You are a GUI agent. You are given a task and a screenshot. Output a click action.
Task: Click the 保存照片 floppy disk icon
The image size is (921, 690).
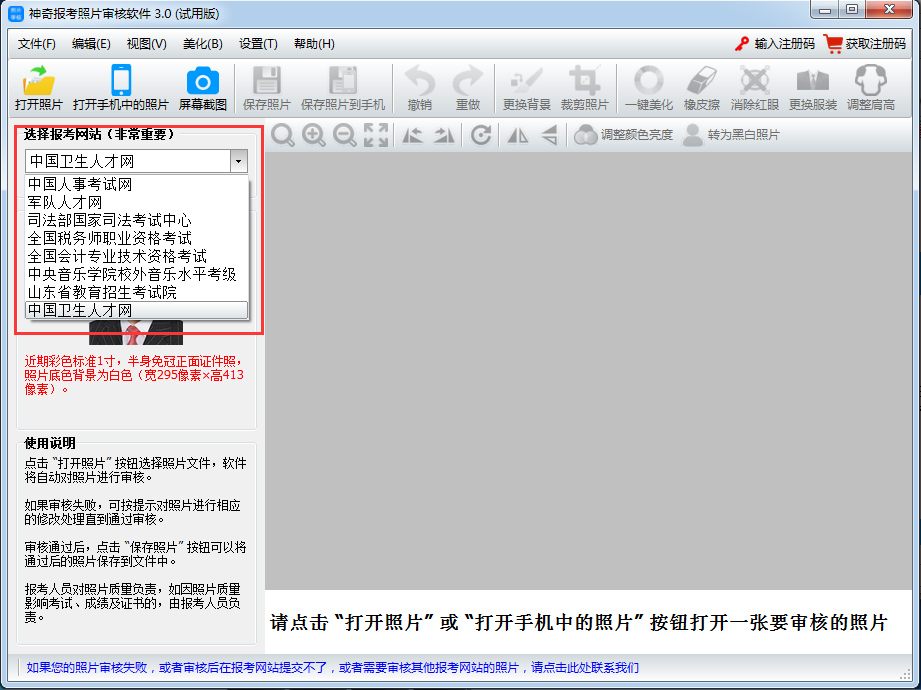pyautogui.click(x=267, y=80)
